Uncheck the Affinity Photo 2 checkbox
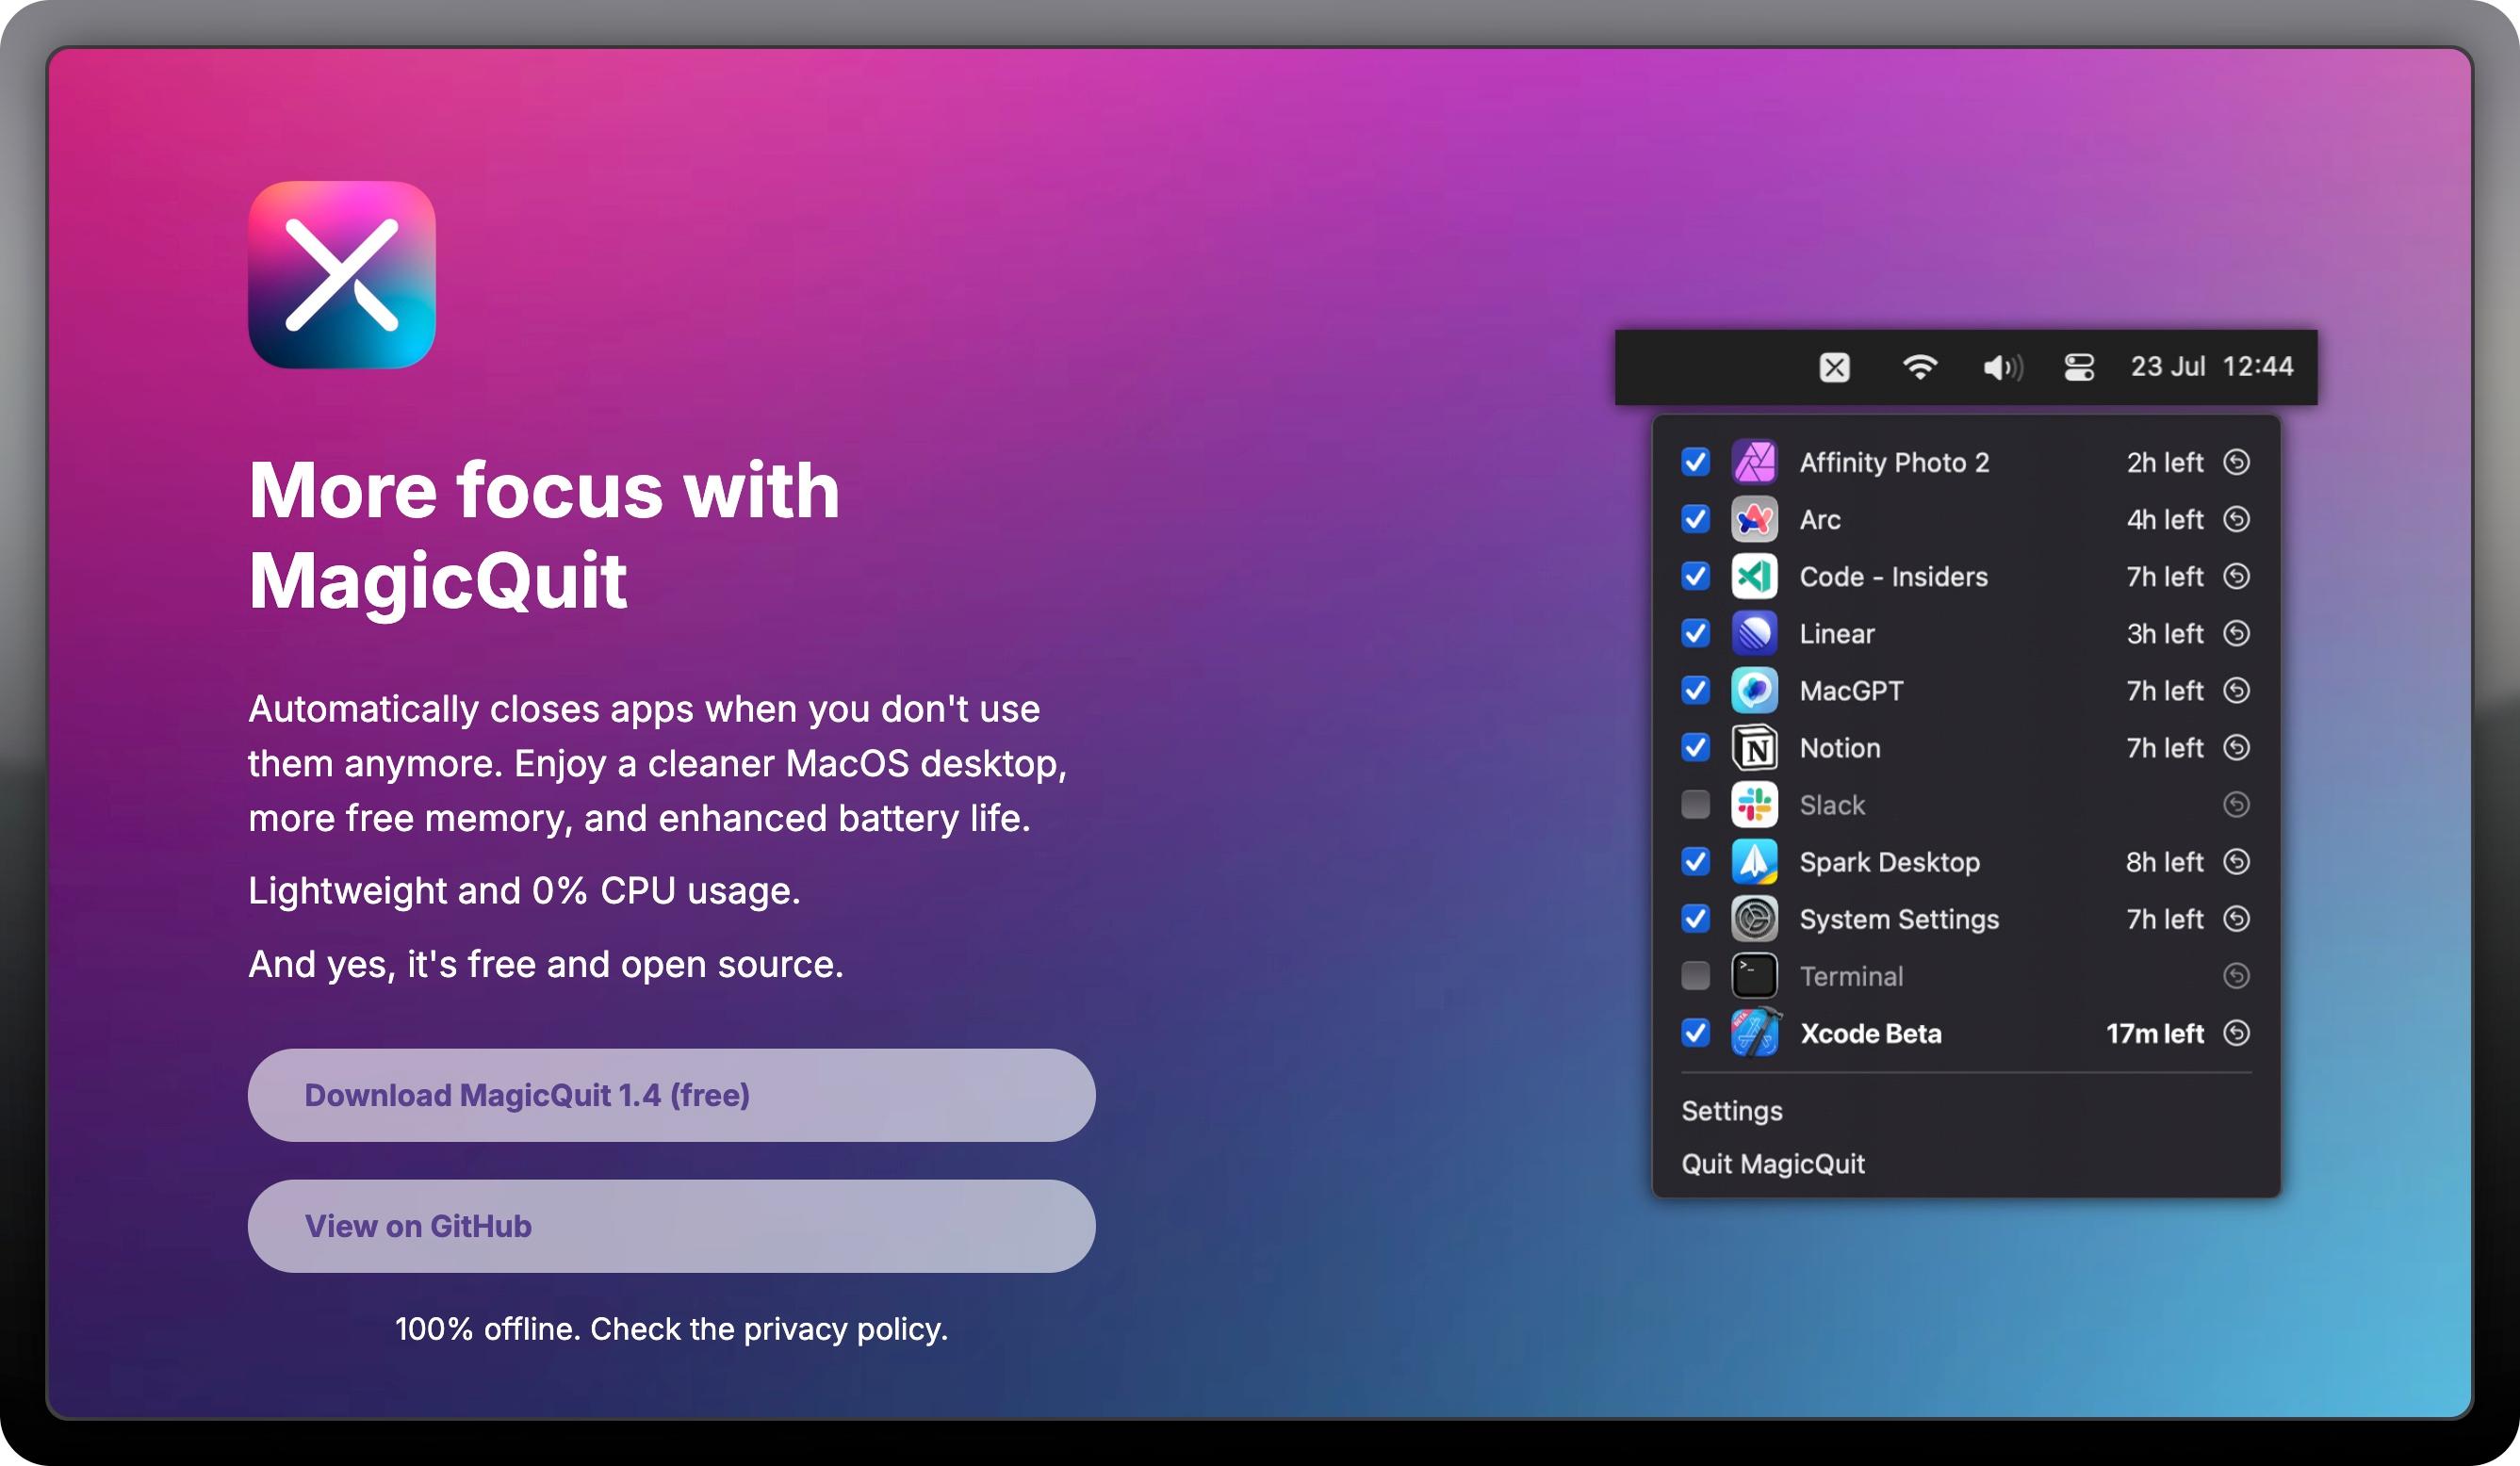2520x1466 pixels. (1695, 462)
